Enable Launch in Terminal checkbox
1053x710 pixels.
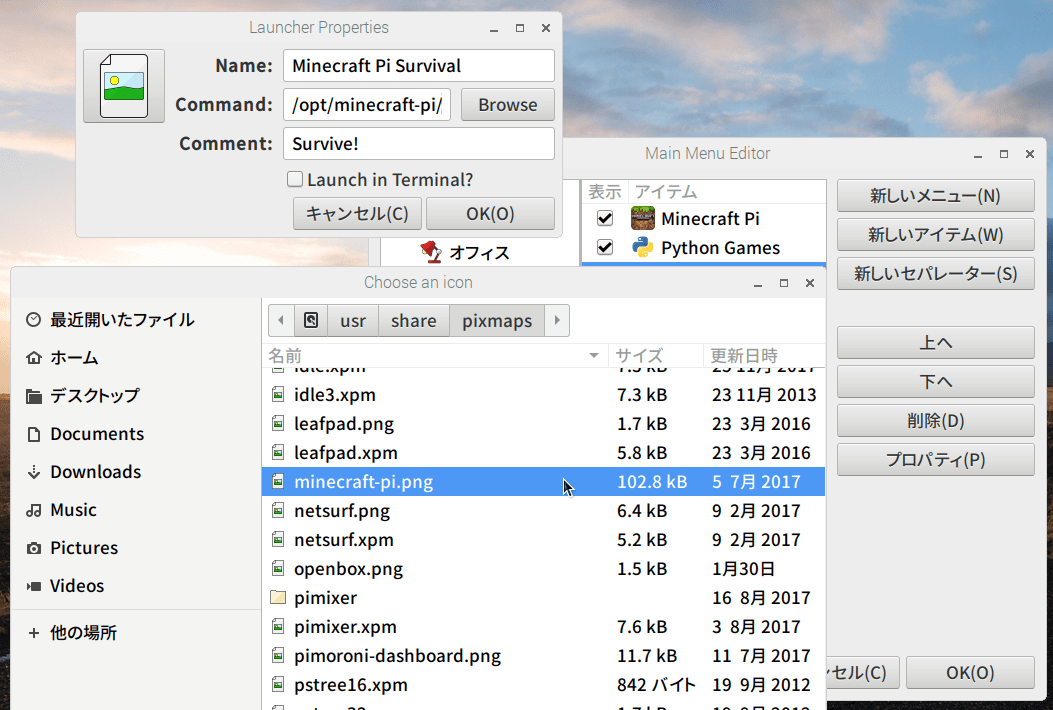click(x=295, y=179)
